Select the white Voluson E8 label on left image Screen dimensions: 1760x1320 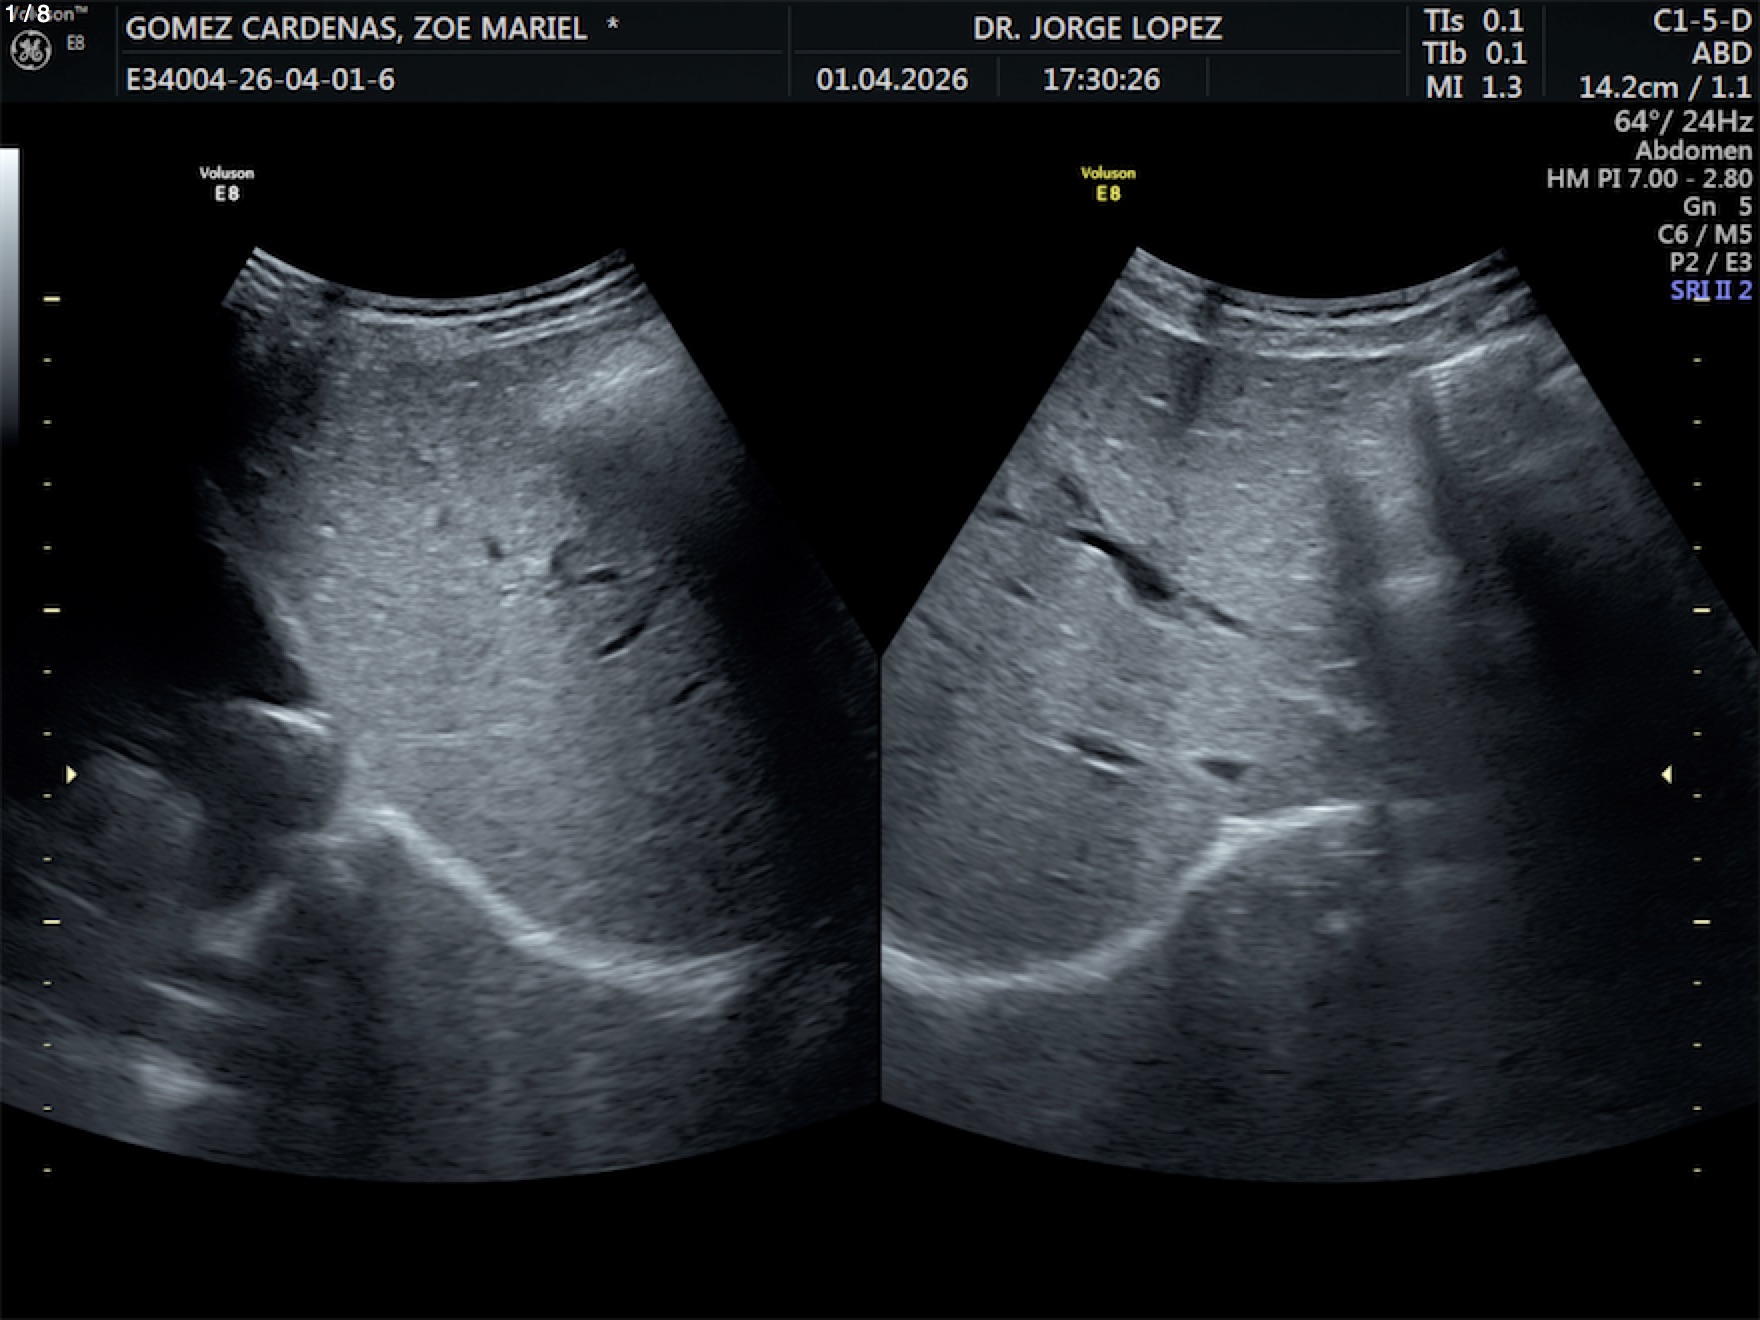(x=227, y=183)
